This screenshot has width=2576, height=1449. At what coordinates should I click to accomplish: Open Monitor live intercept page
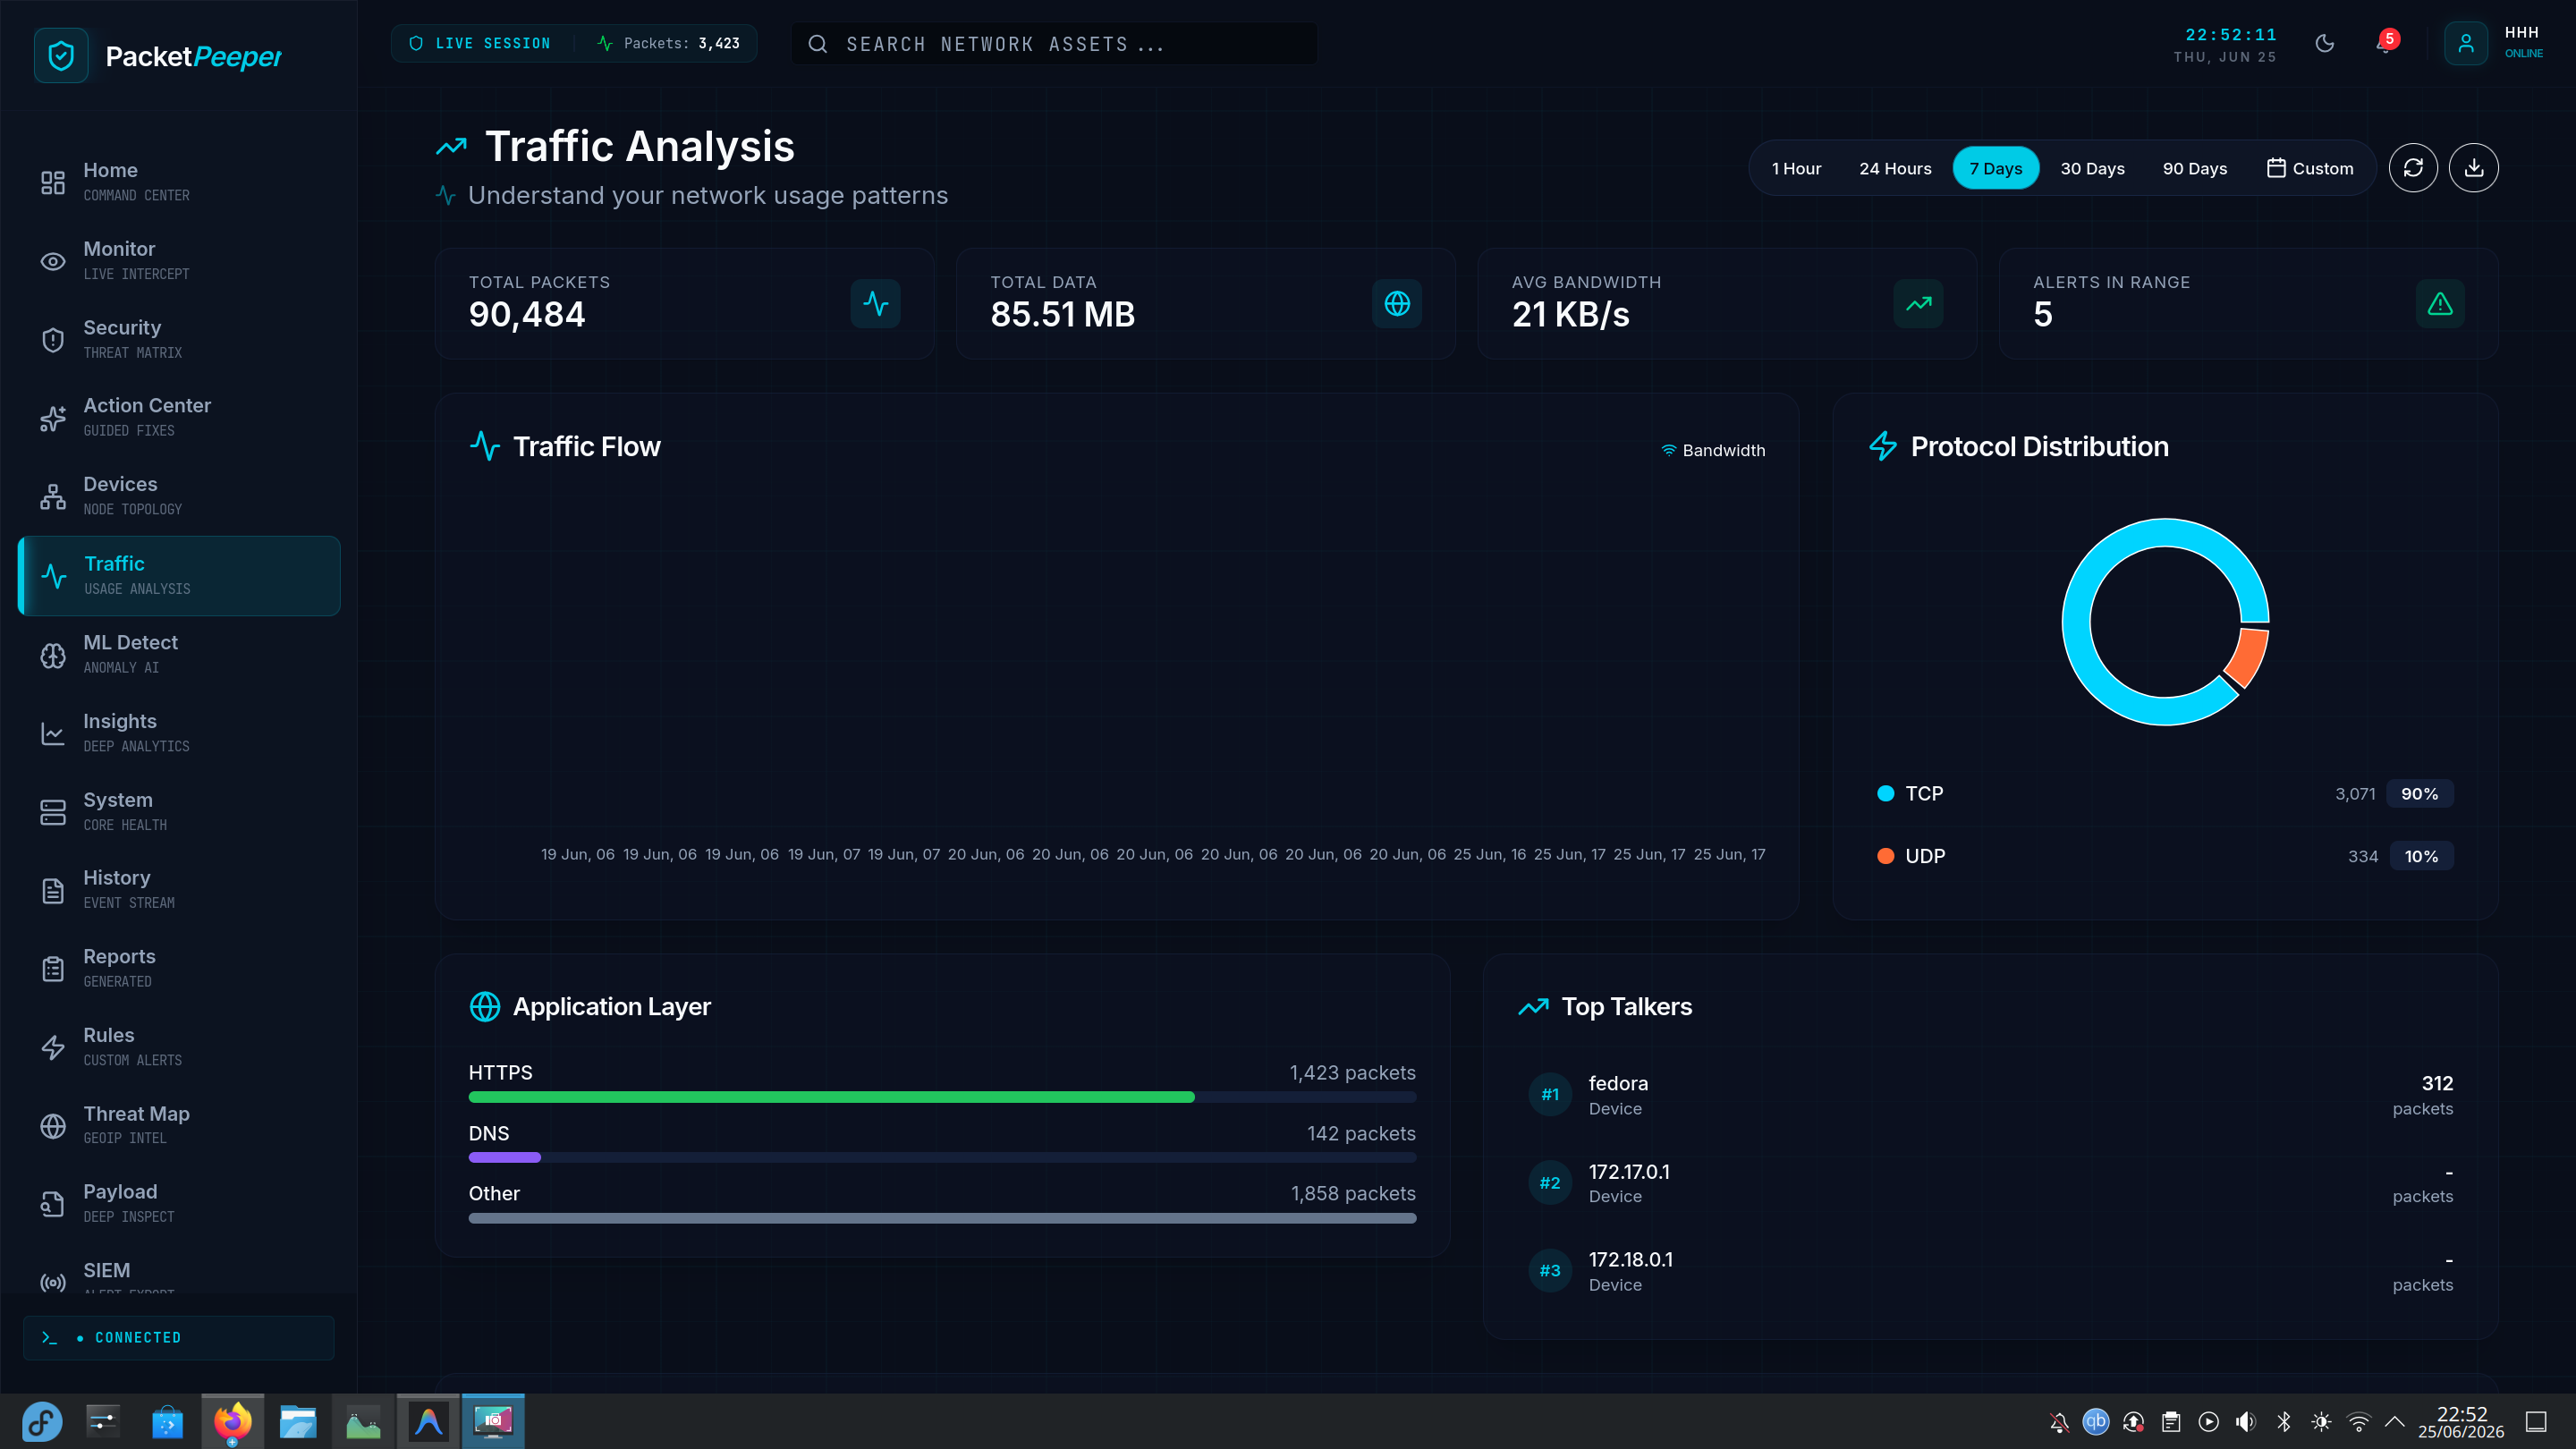(179, 260)
